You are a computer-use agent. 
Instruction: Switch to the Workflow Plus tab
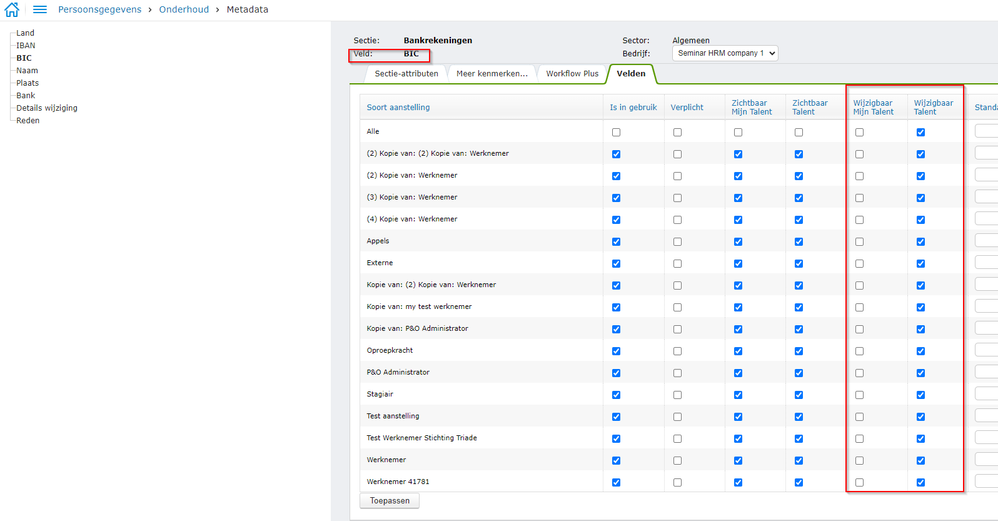(x=572, y=74)
